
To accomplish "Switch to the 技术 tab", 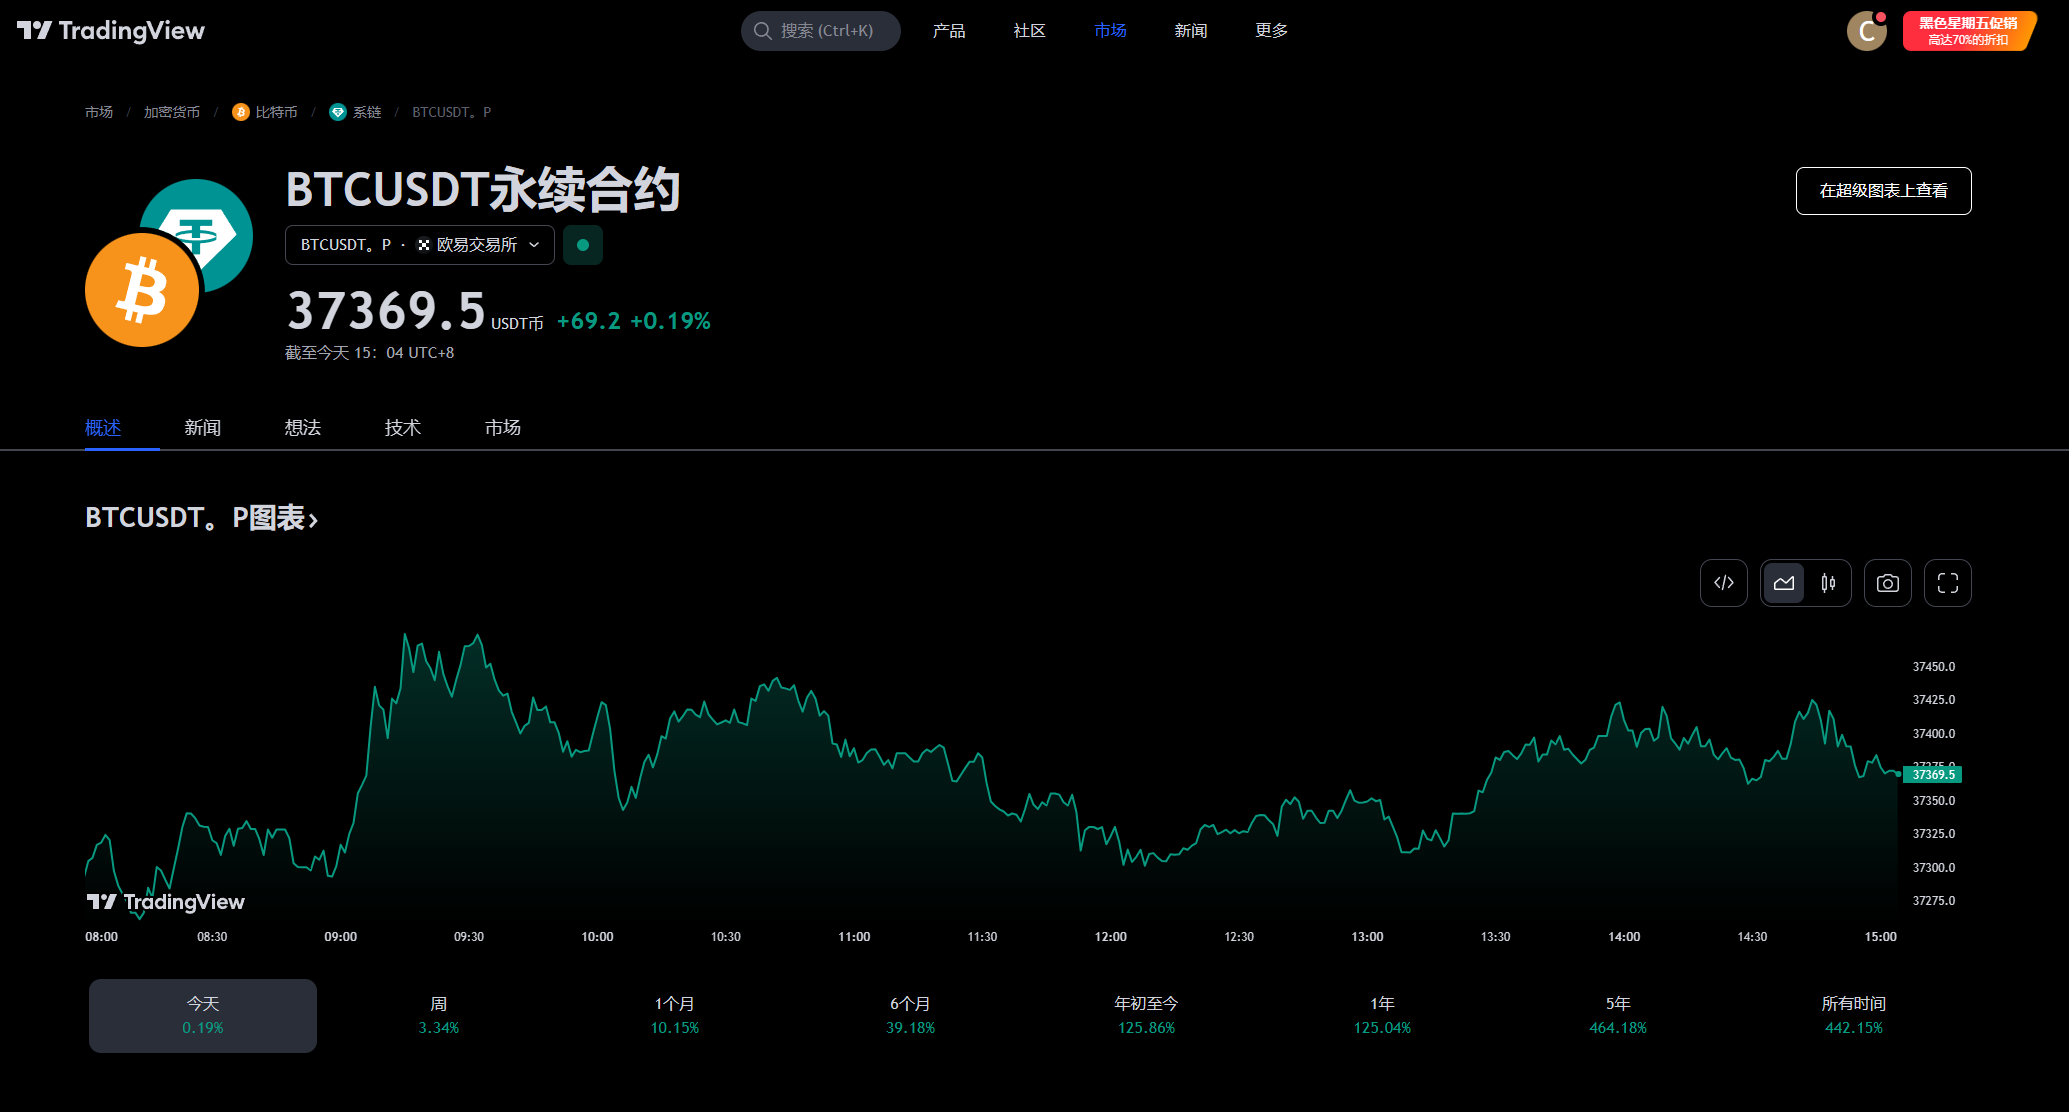I will coord(402,427).
